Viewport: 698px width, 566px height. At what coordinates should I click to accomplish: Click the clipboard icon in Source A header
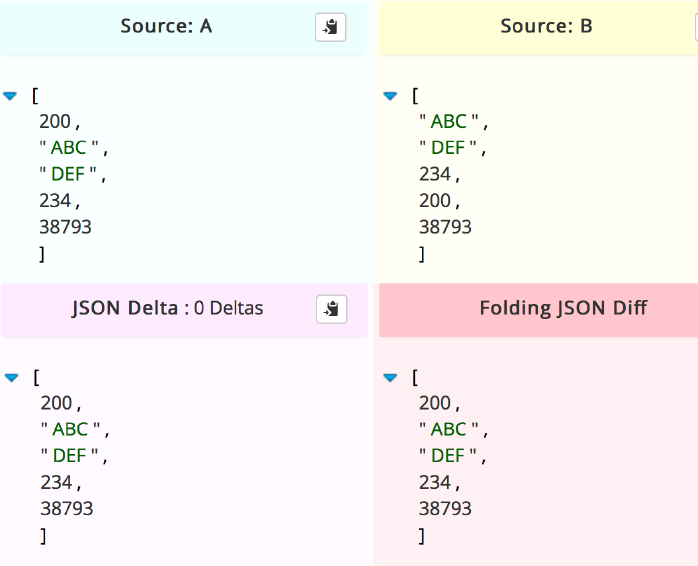[x=330, y=27]
